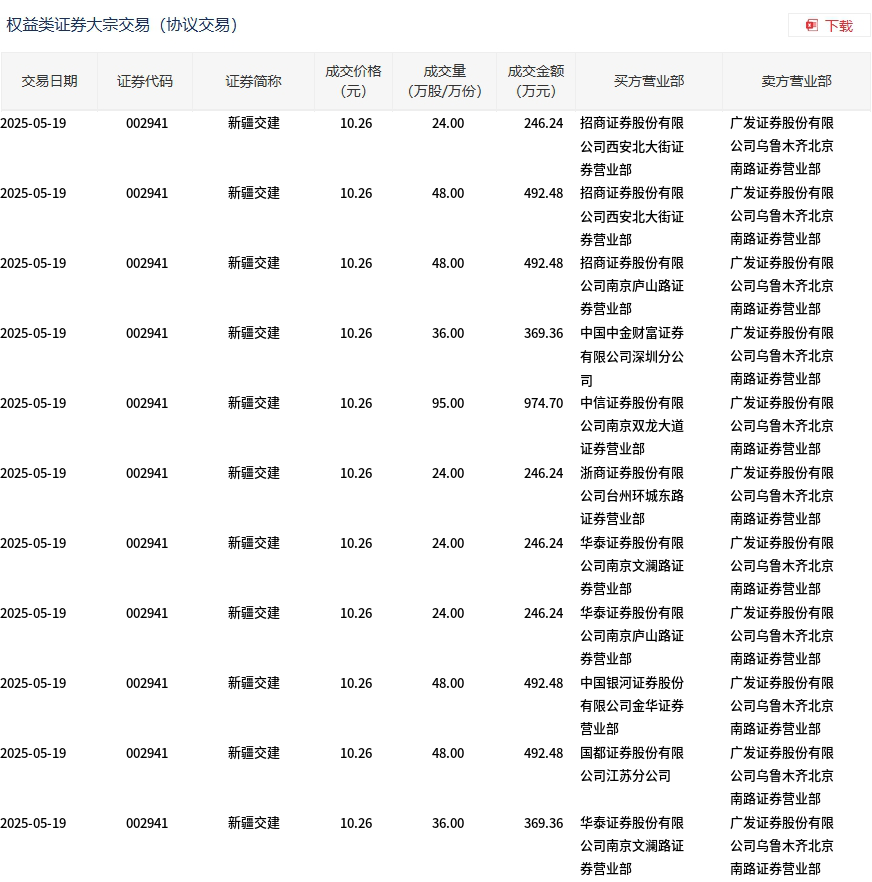Click the 证券简称 column header
Image resolution: width=872 pixels, height=882 pixels.
tap(253, 81)
